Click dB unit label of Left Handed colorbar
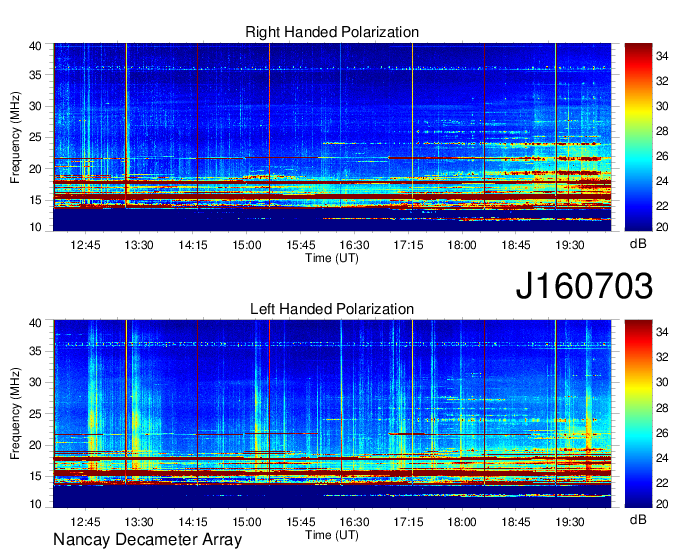Image resolution: width=680 pixels, height=552 pixels. [638, 520]
